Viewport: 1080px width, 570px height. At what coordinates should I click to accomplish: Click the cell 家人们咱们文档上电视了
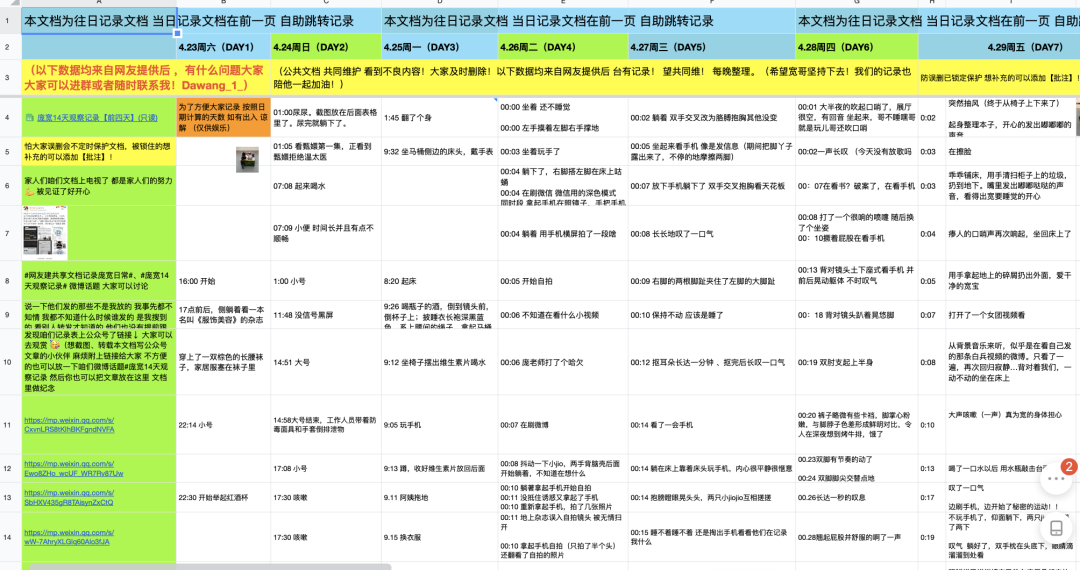(99, 186)
